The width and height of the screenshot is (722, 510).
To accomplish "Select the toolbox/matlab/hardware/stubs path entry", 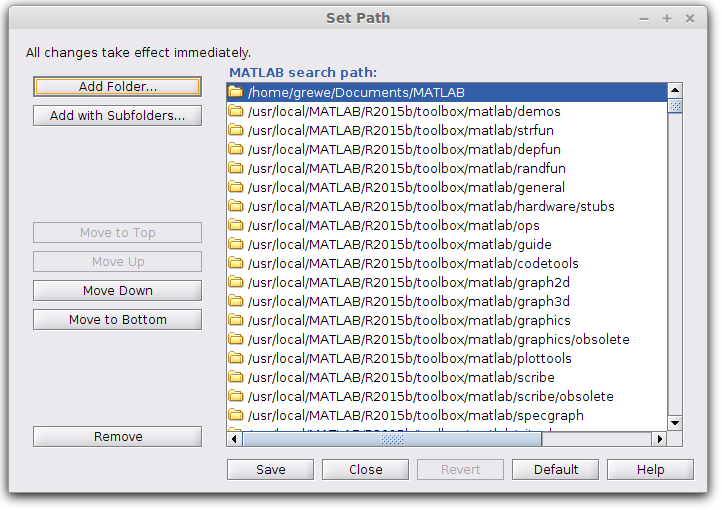I will click(430, 206).
